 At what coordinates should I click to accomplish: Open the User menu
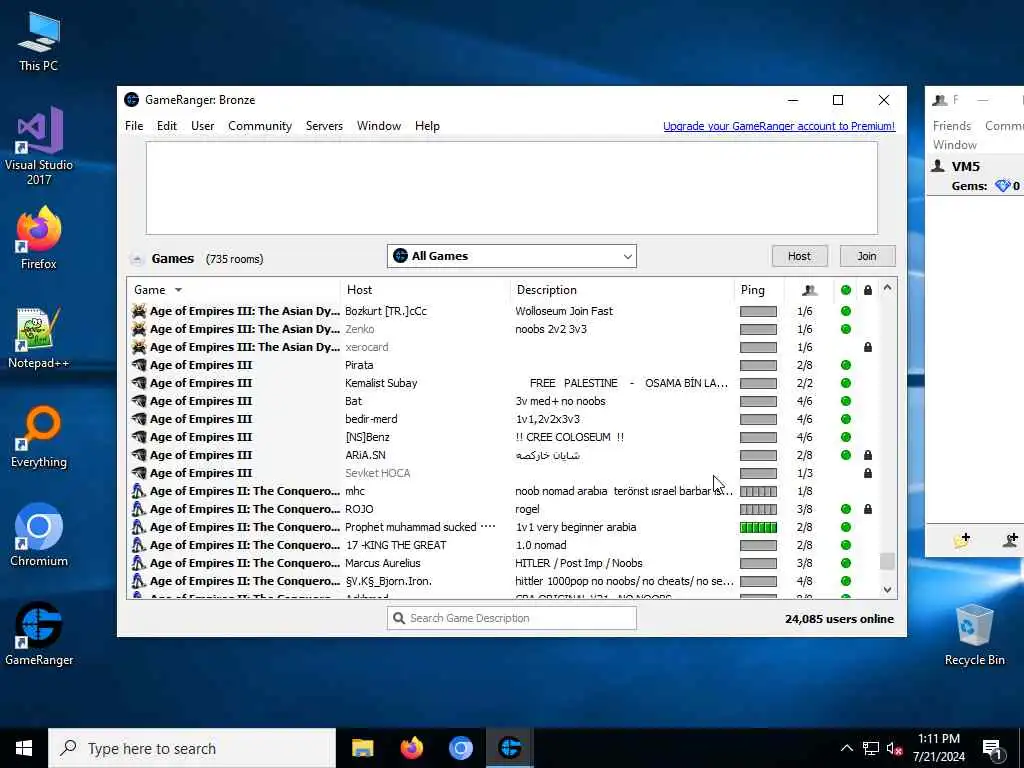click(x=202, y=126)
